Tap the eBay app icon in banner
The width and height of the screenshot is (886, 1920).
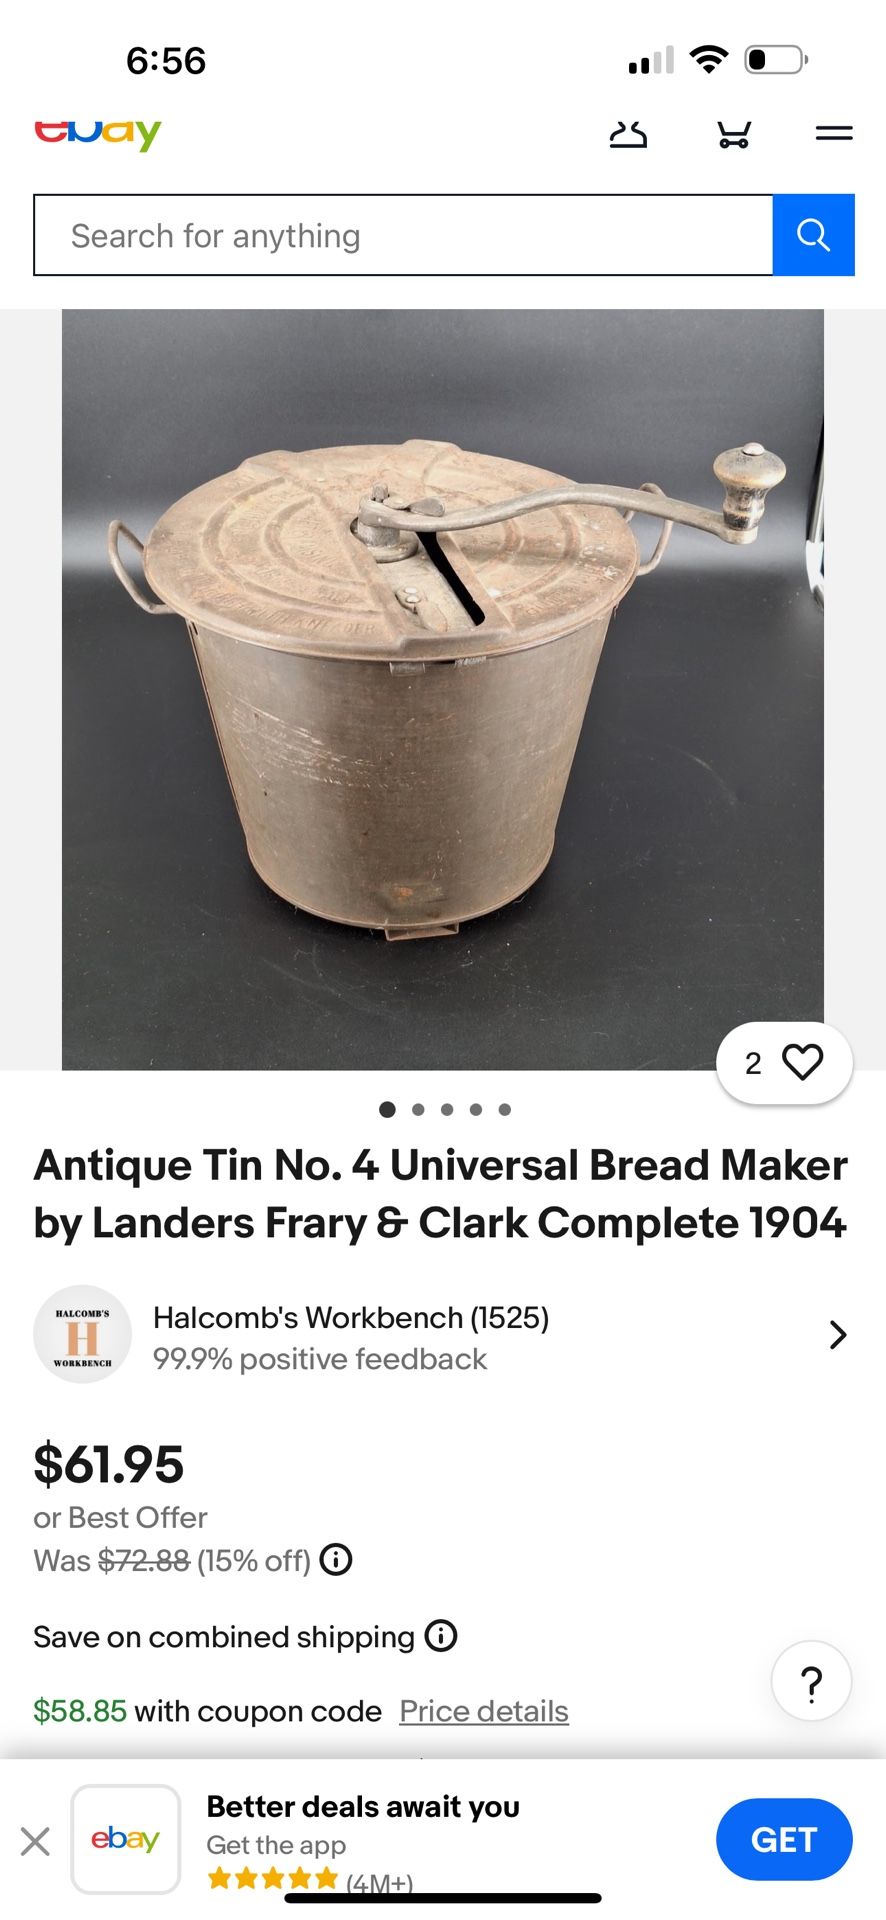126,1840
